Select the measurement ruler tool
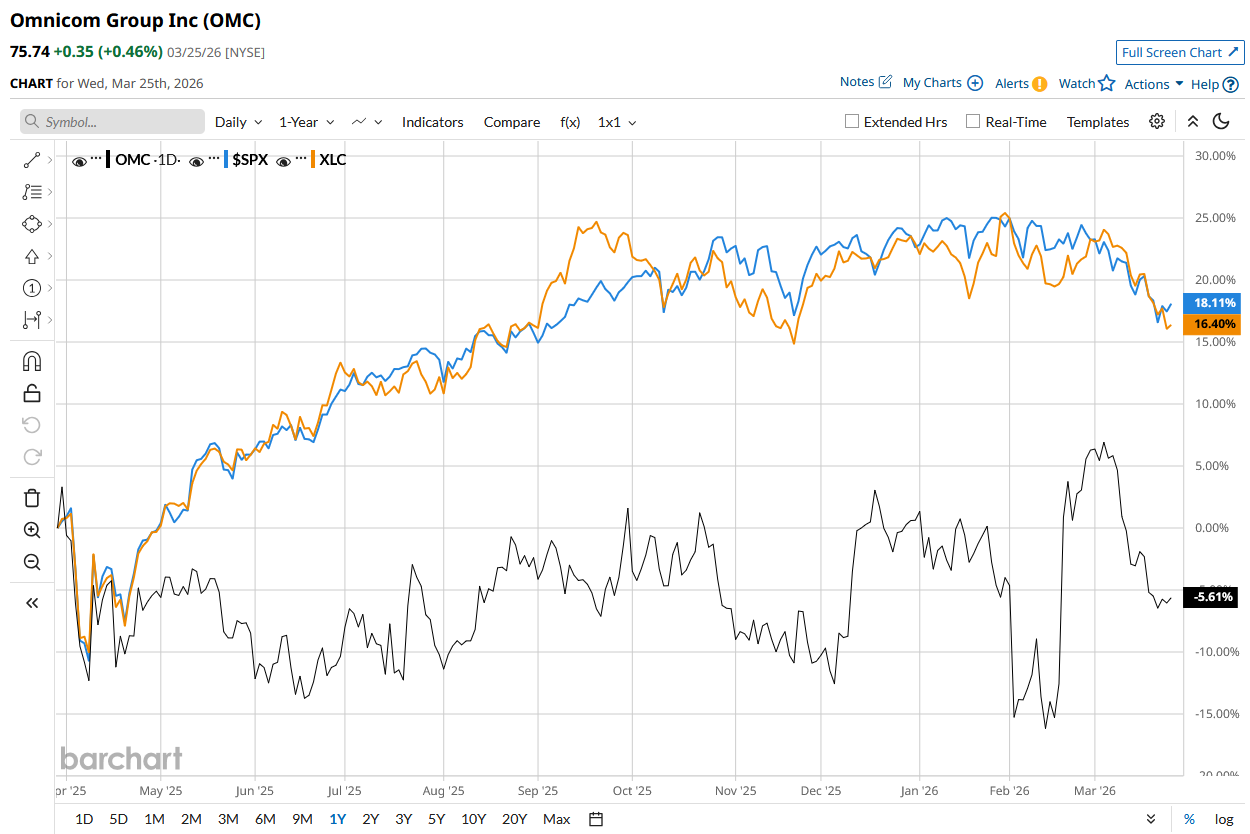 31,320
